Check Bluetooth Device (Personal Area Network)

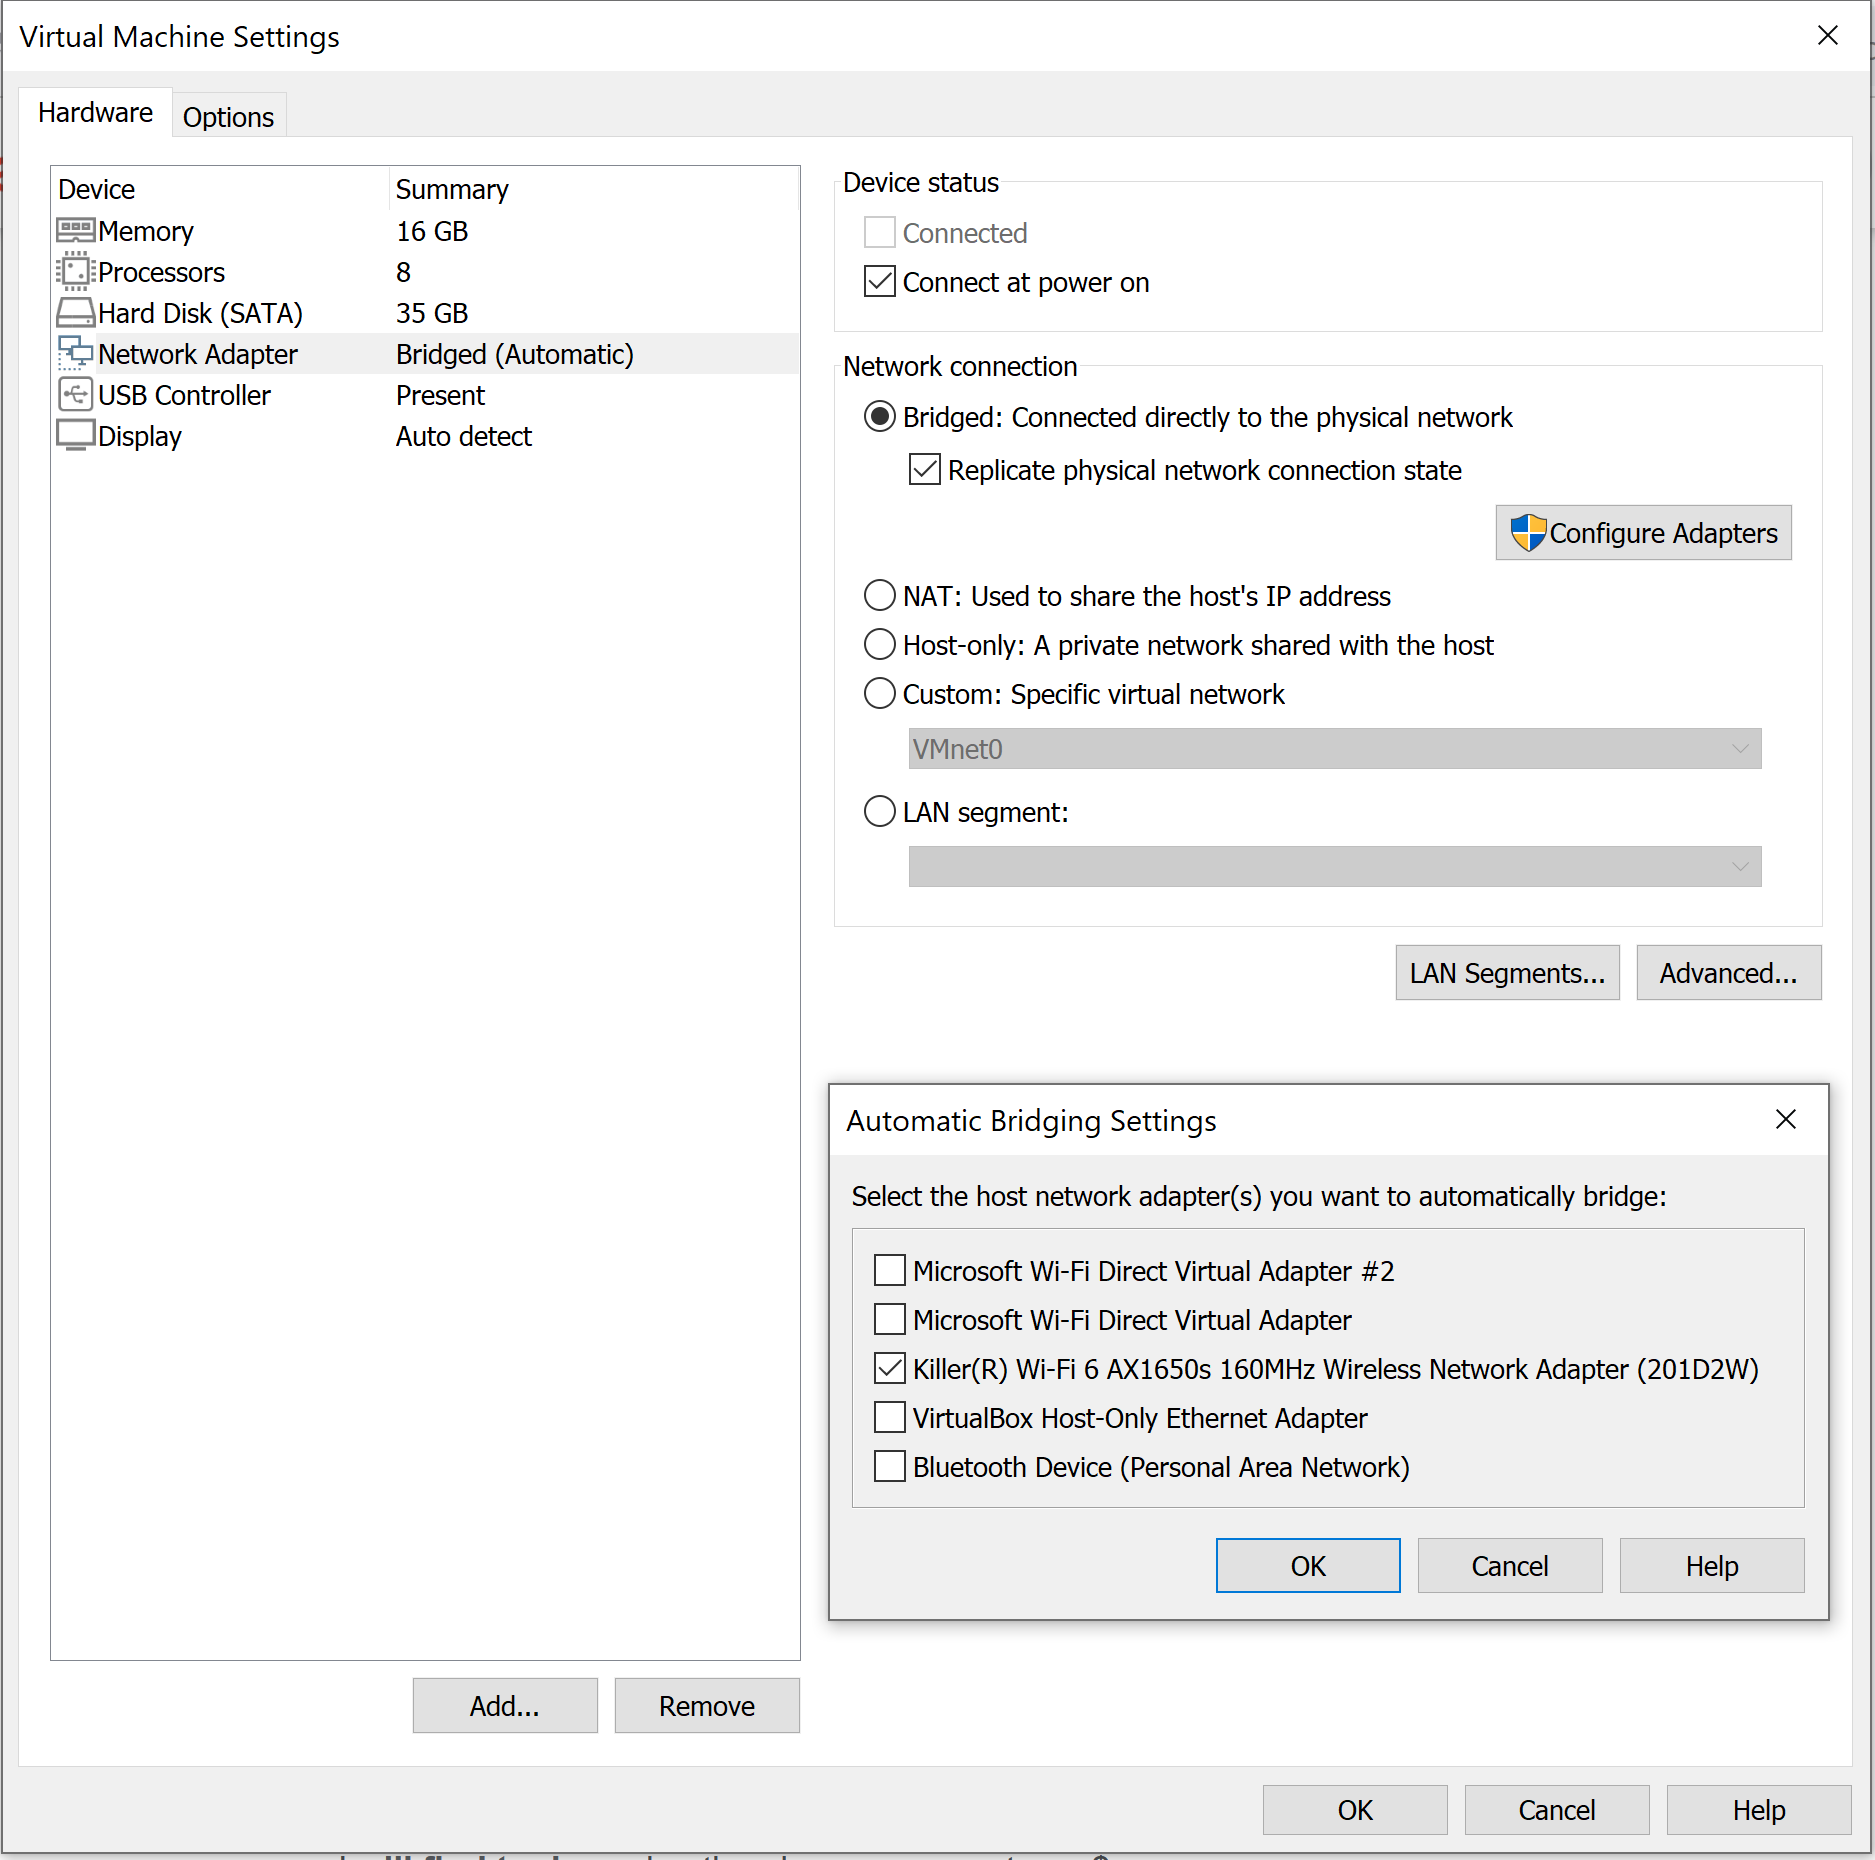890,1467
